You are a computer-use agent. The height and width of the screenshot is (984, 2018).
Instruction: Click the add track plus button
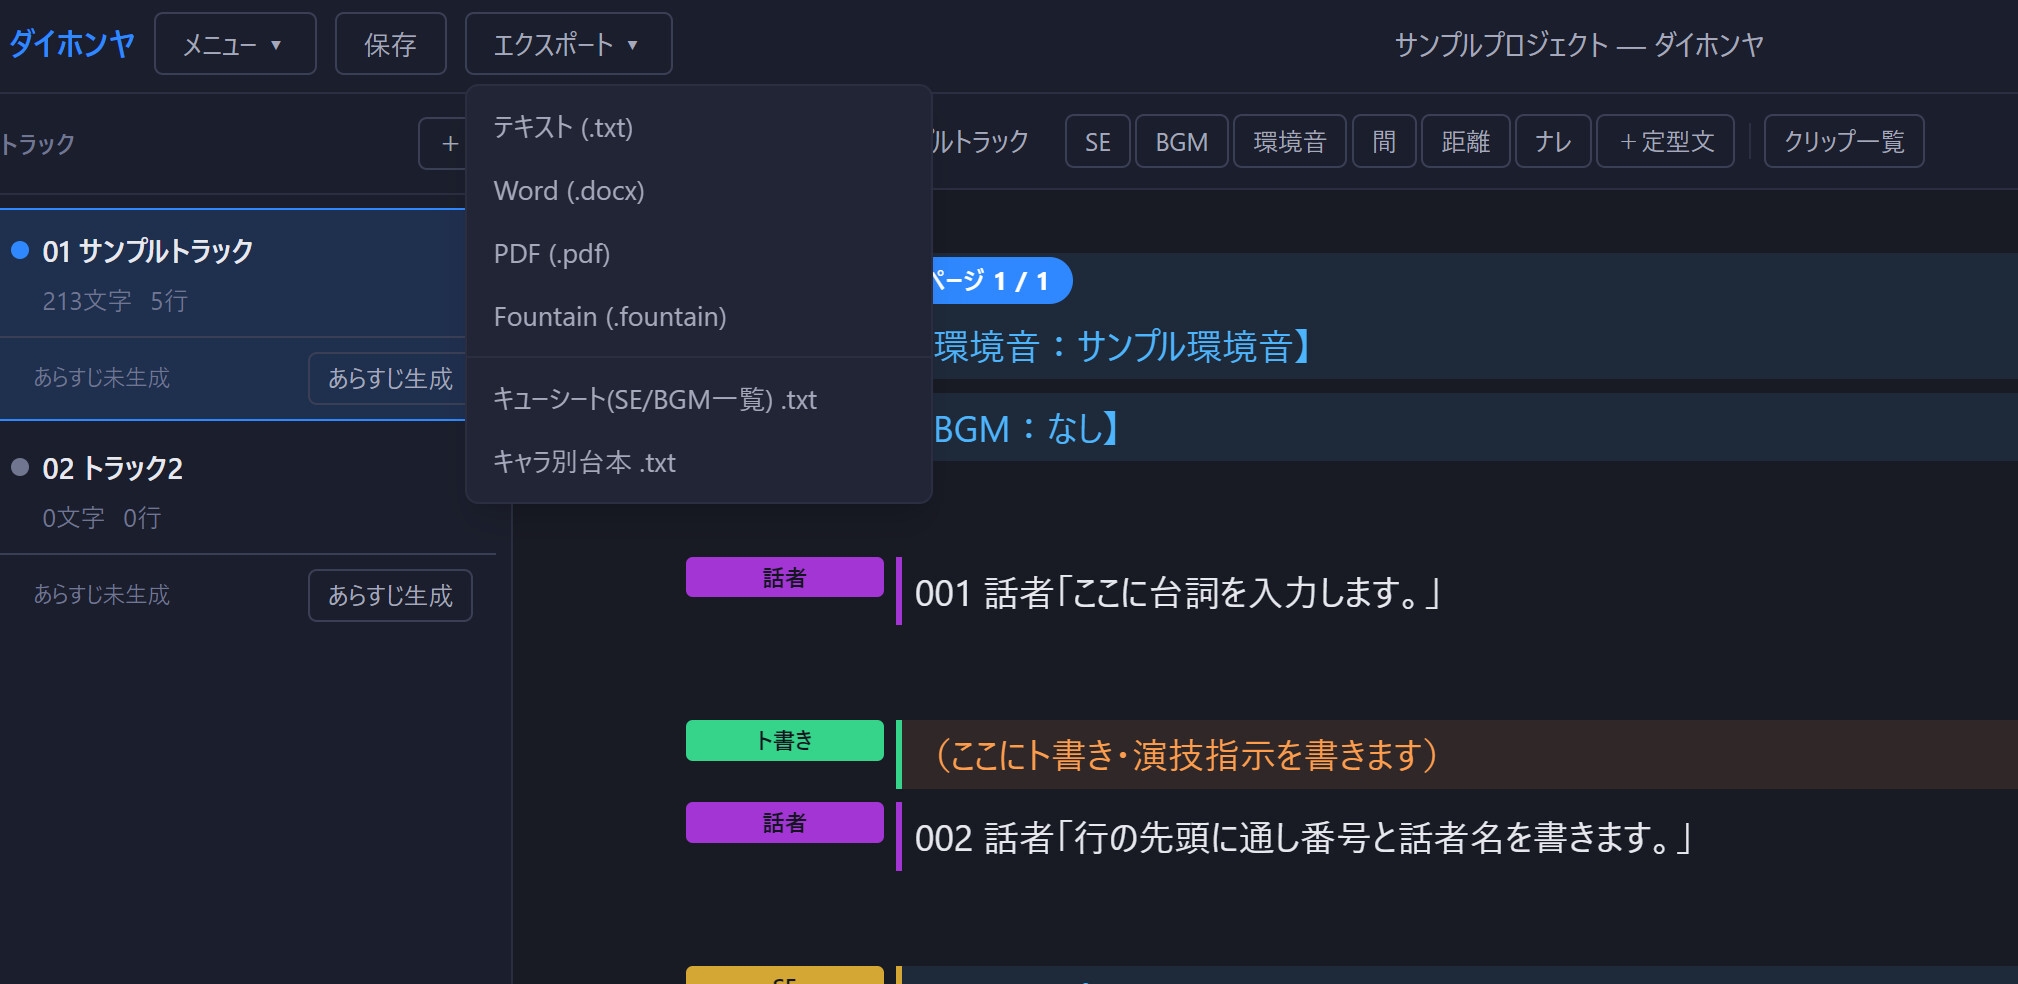coord(443,143)
